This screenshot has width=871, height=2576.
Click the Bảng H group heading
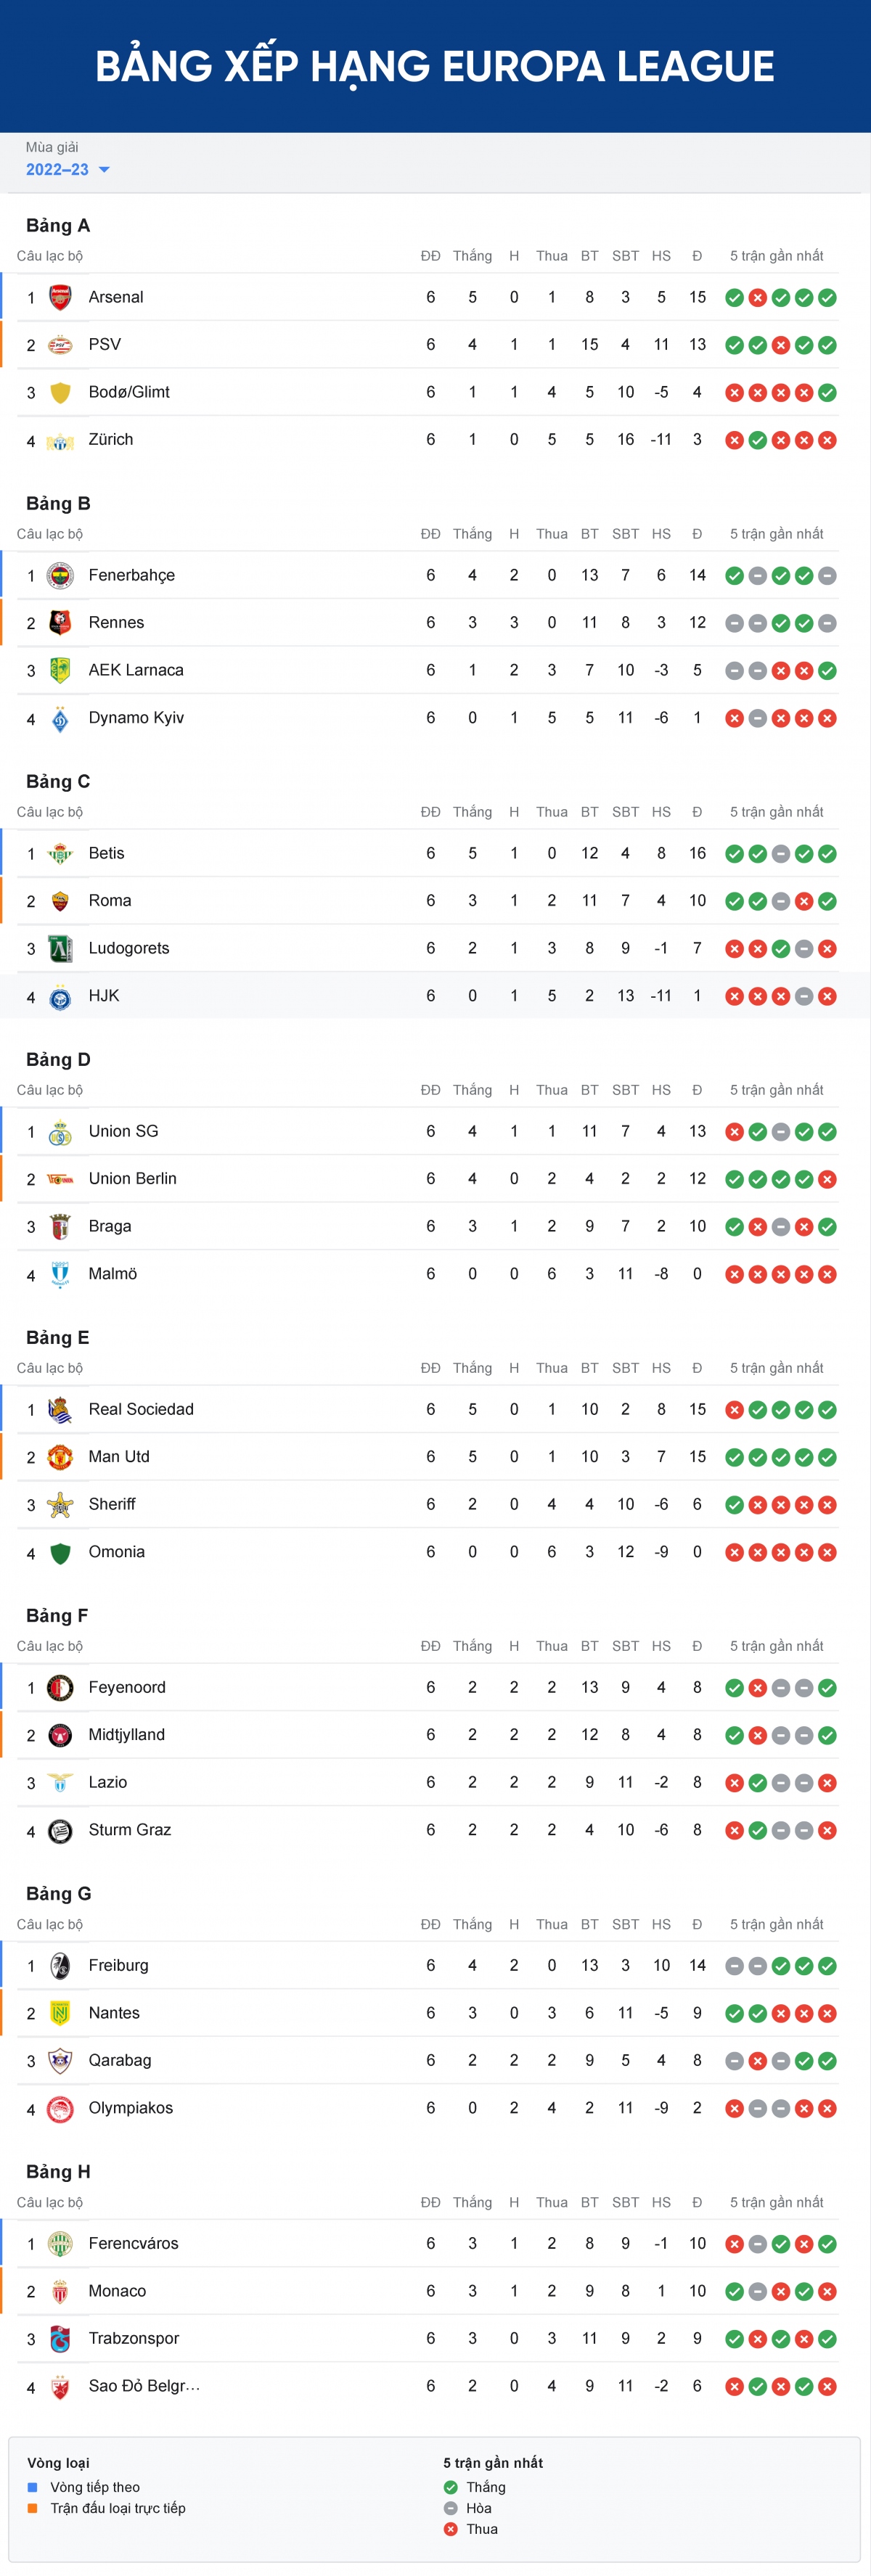pos(58,2171)
